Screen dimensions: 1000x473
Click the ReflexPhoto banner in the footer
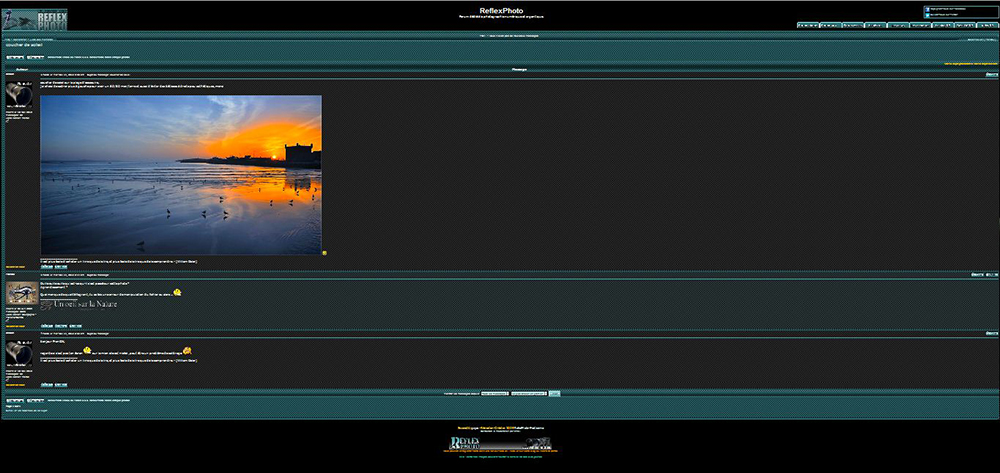[501, 442]
